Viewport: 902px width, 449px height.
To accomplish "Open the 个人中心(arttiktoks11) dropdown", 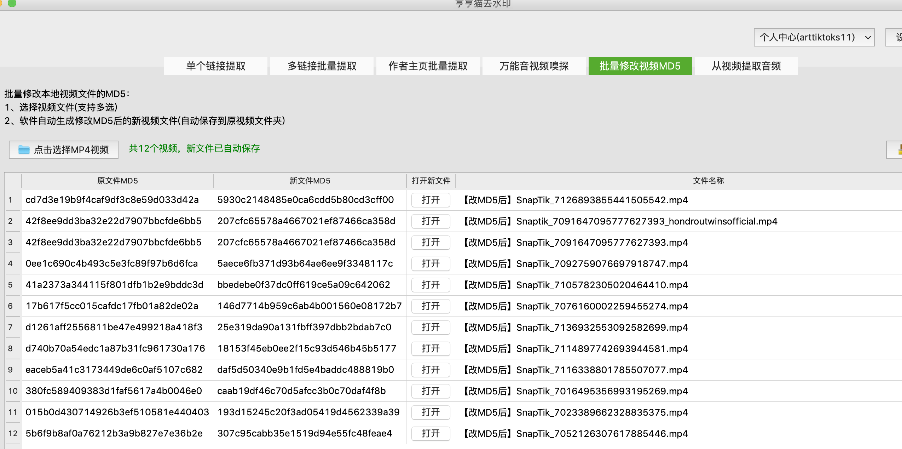I will (814, 37).
